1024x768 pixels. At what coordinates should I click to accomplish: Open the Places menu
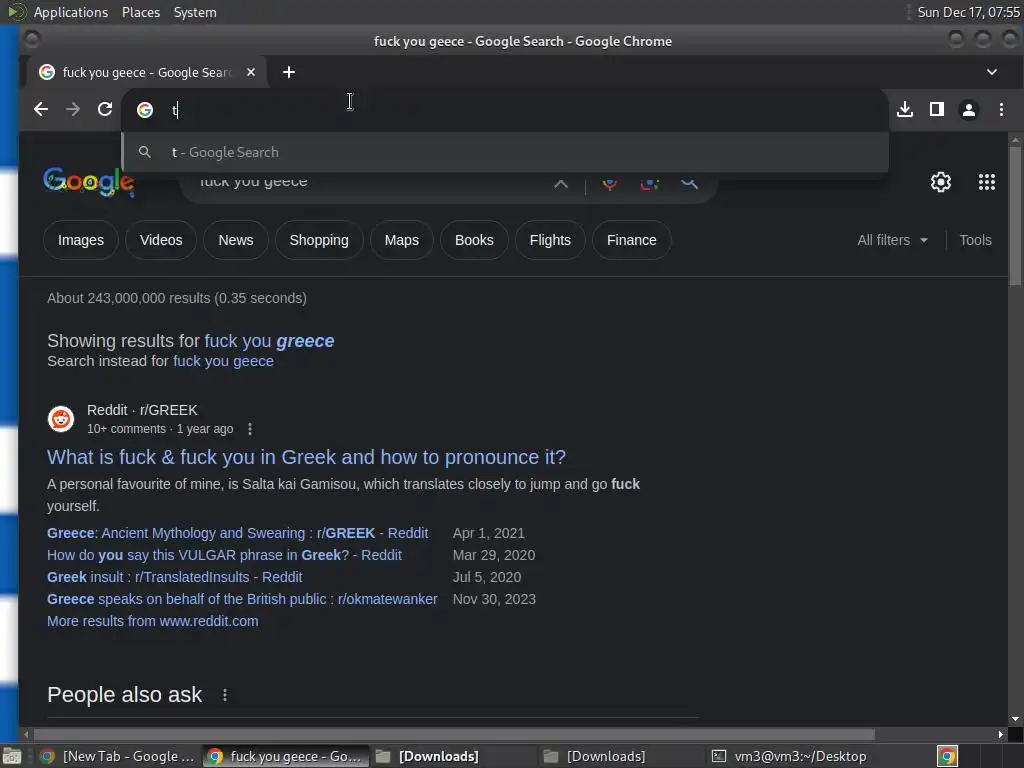[140, 12]
